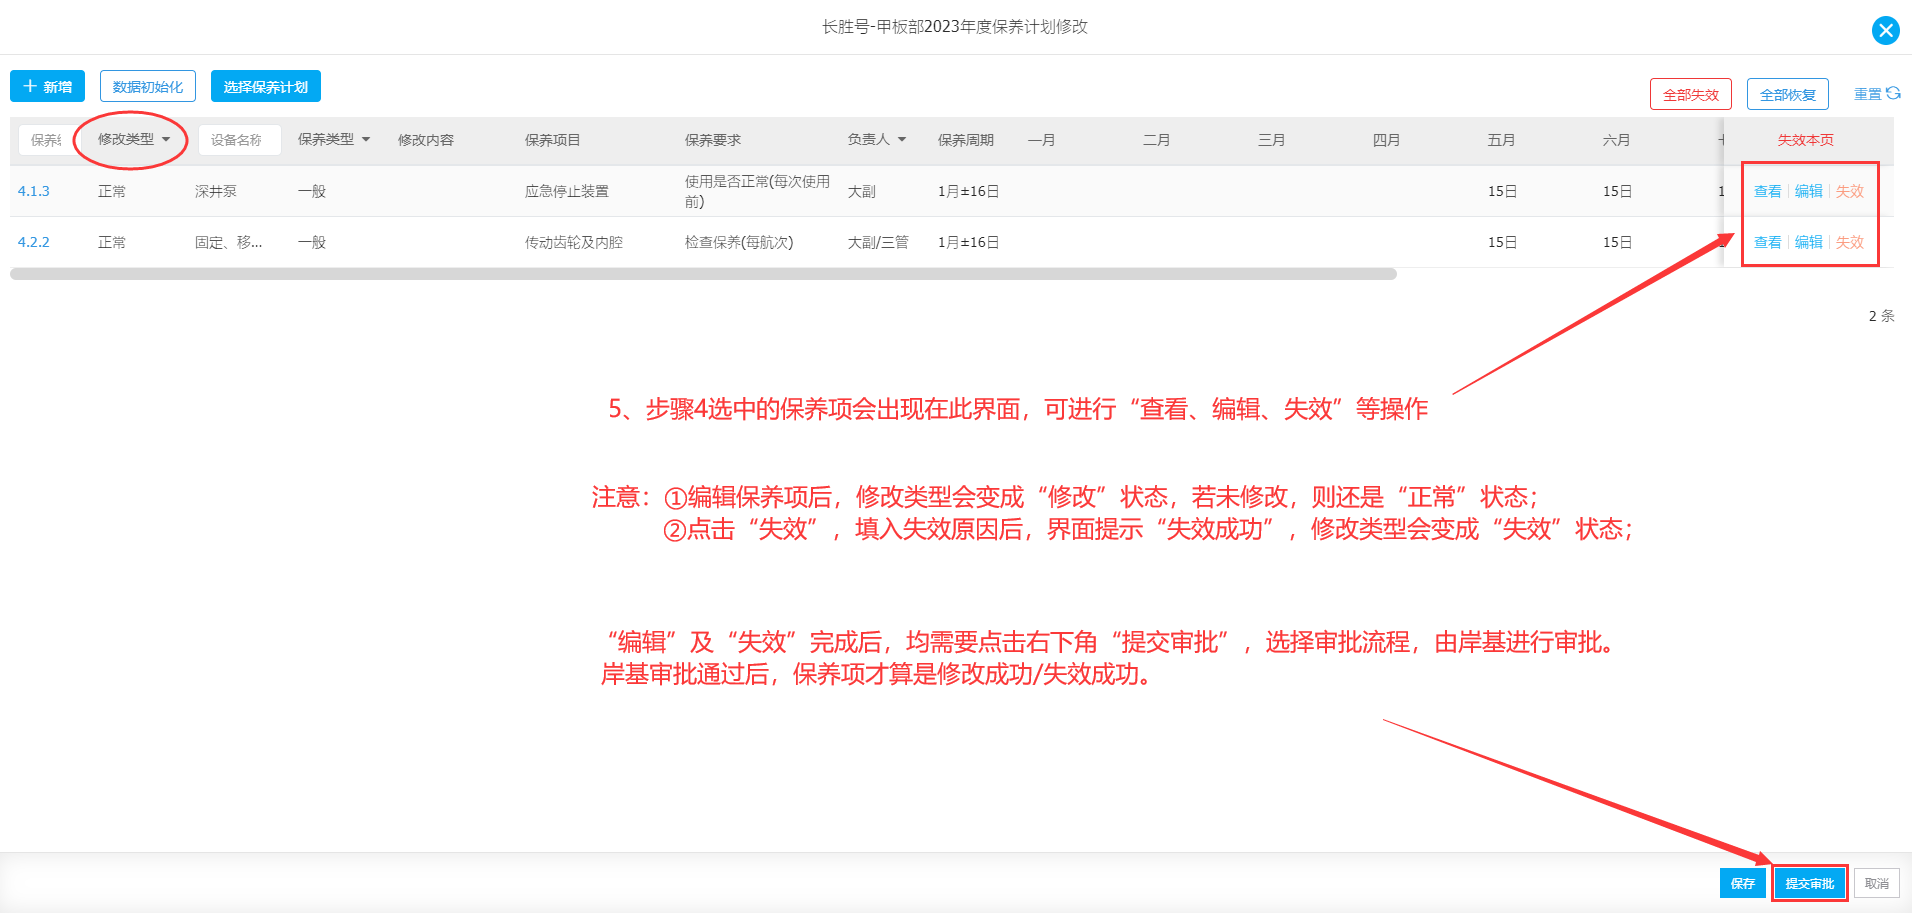Click the 六月 column header
This screenshot has height=914, width=1912.
[1616, 140]
